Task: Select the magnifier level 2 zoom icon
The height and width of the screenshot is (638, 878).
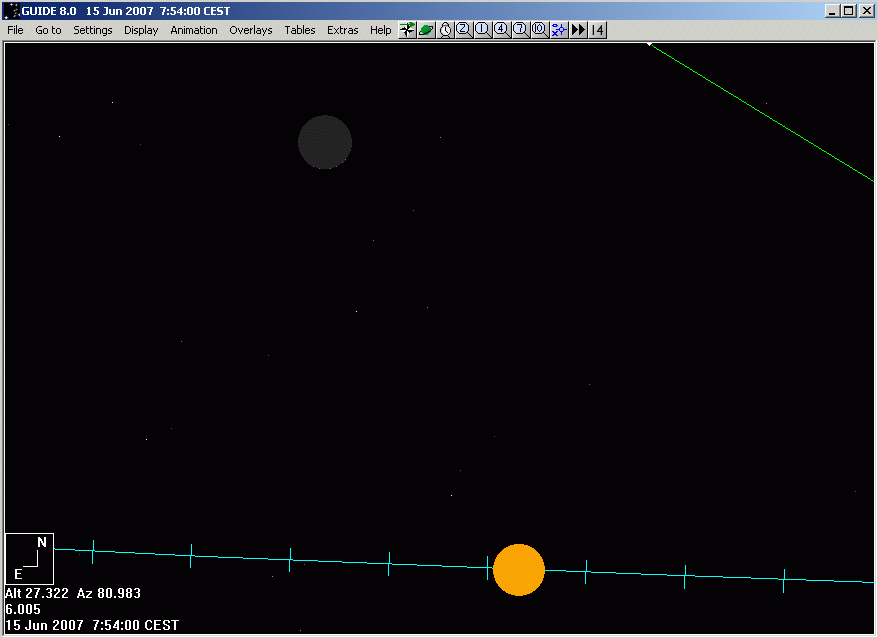Action: [x=464, y=30]
